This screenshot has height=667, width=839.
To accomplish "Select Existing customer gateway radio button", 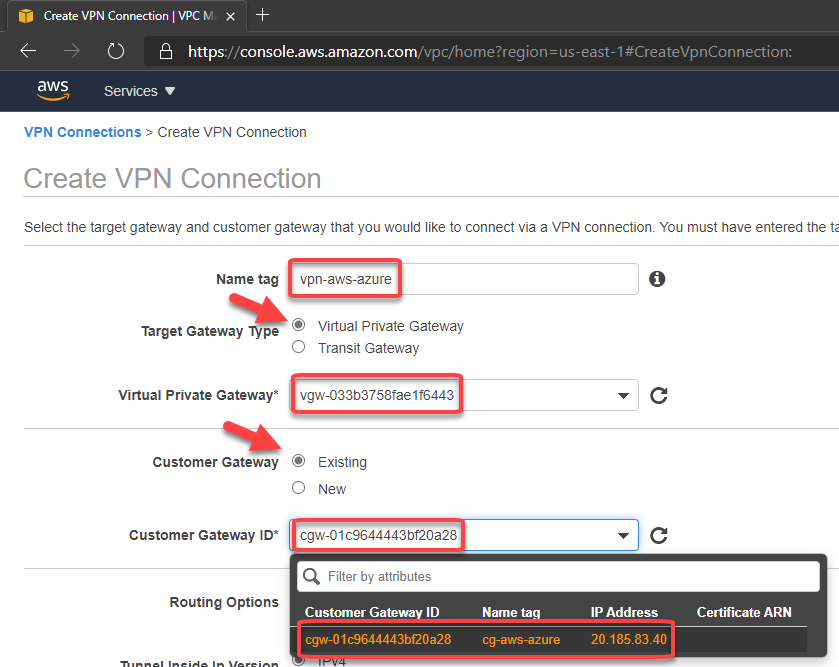I will [x=299, y=461].
